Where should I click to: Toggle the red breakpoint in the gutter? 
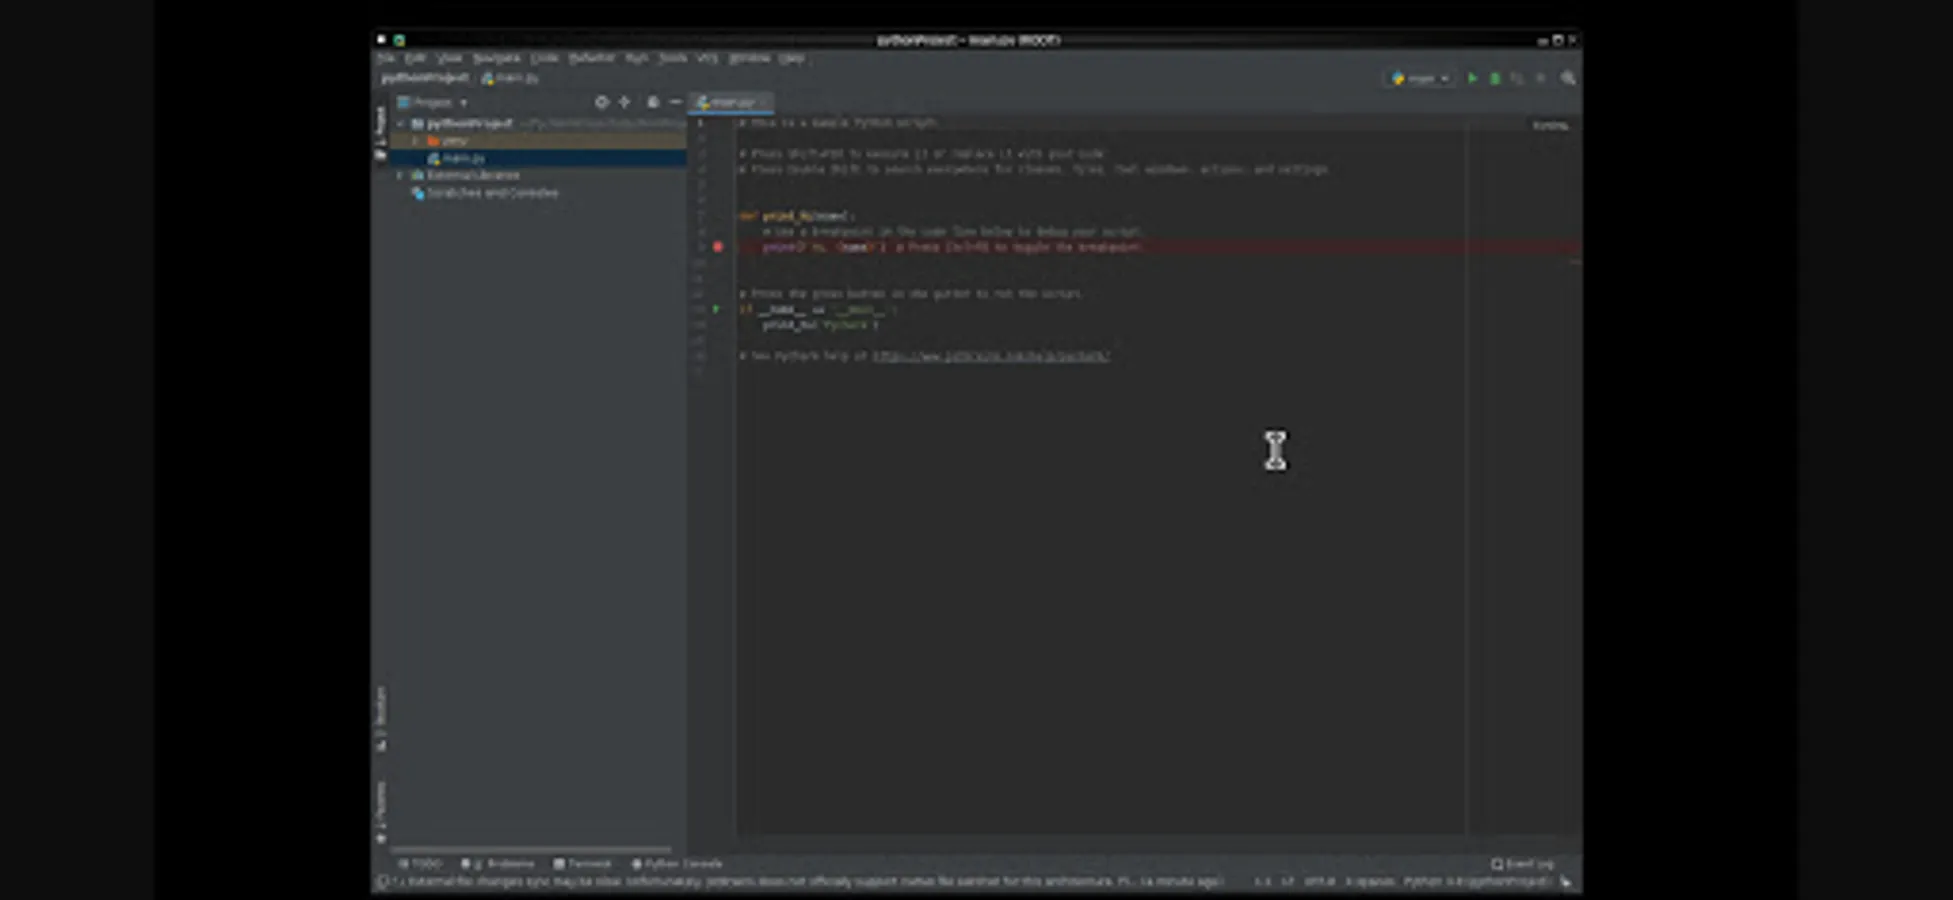click(718, 247)
